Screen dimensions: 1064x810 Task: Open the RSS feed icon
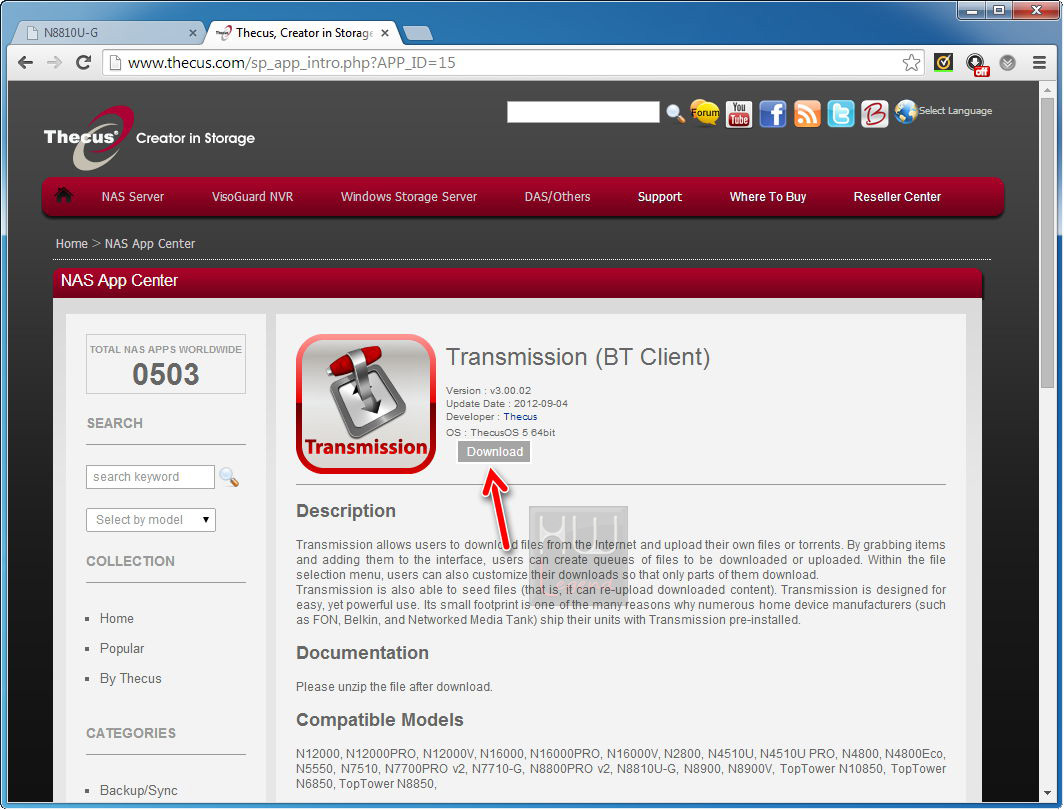807,114
